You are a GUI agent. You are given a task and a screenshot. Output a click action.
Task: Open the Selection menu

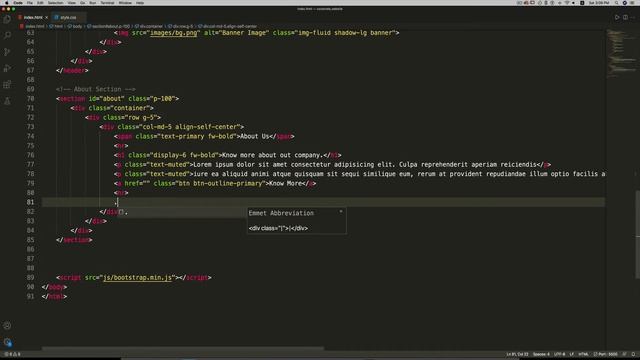click(x=56, y=3)
